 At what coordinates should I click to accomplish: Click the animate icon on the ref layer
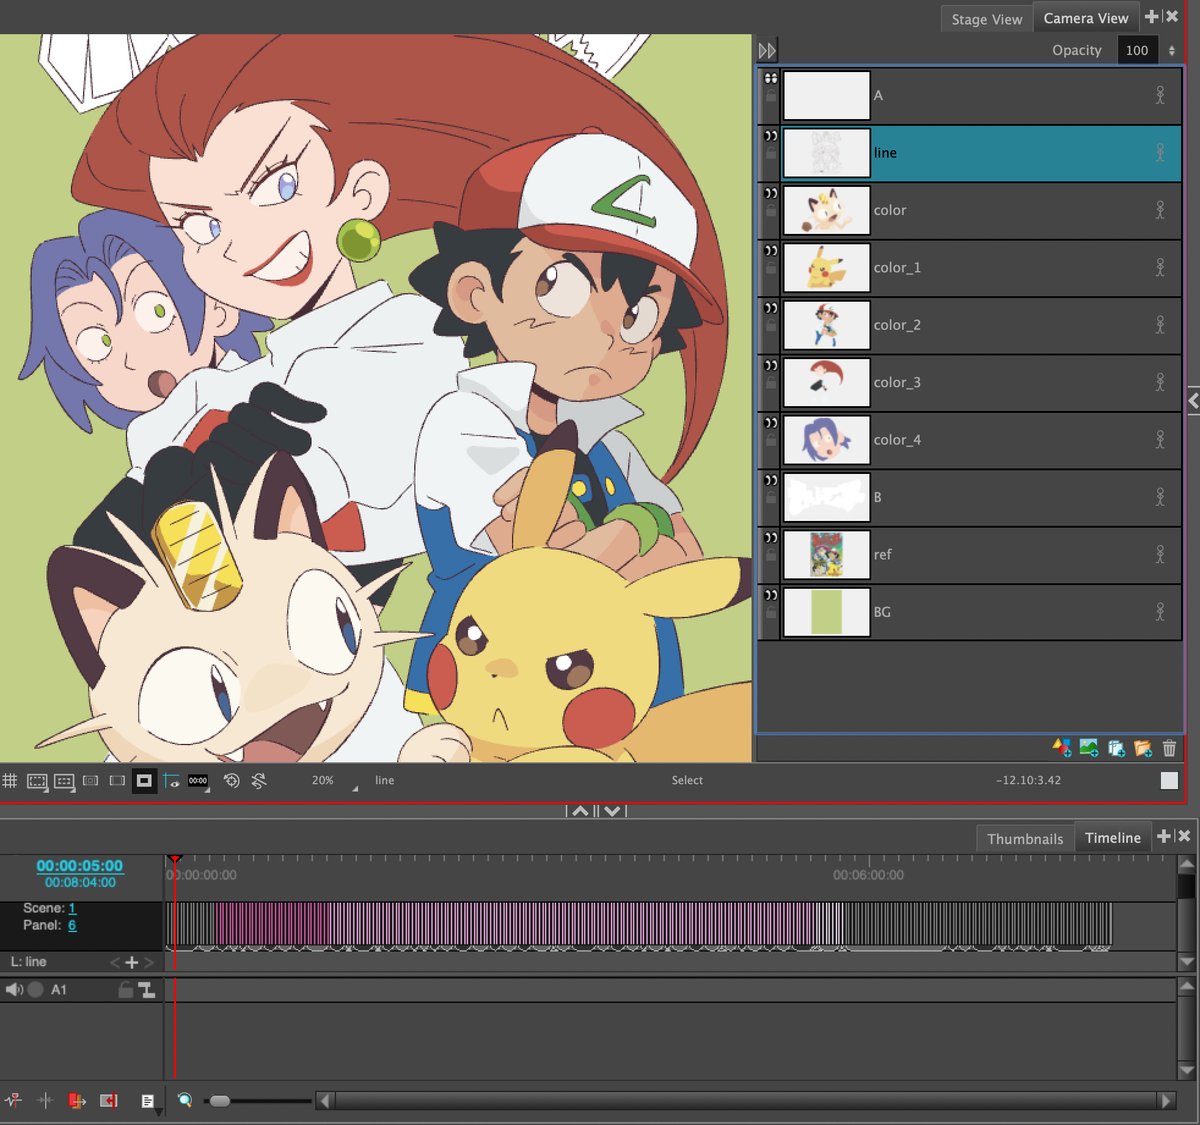pyautogui.click(x=1160, y=554)
